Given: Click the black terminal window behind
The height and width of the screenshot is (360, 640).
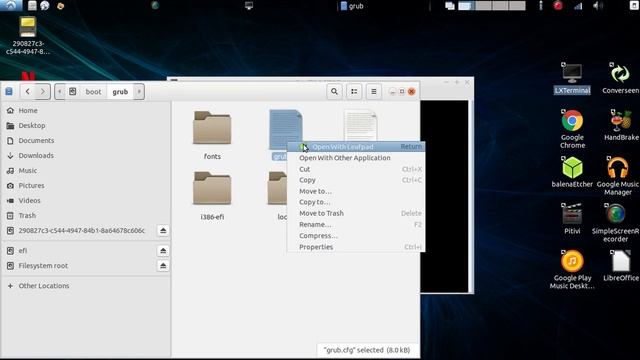Looking at the screenshot, I should coord(444,196).
